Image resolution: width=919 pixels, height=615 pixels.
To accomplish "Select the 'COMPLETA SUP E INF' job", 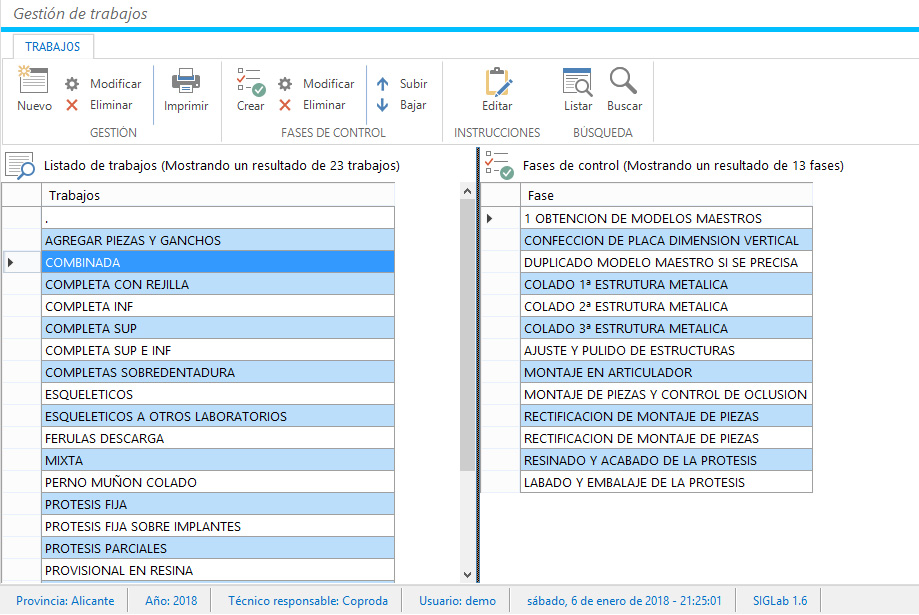I will click(x=218, y=351).
